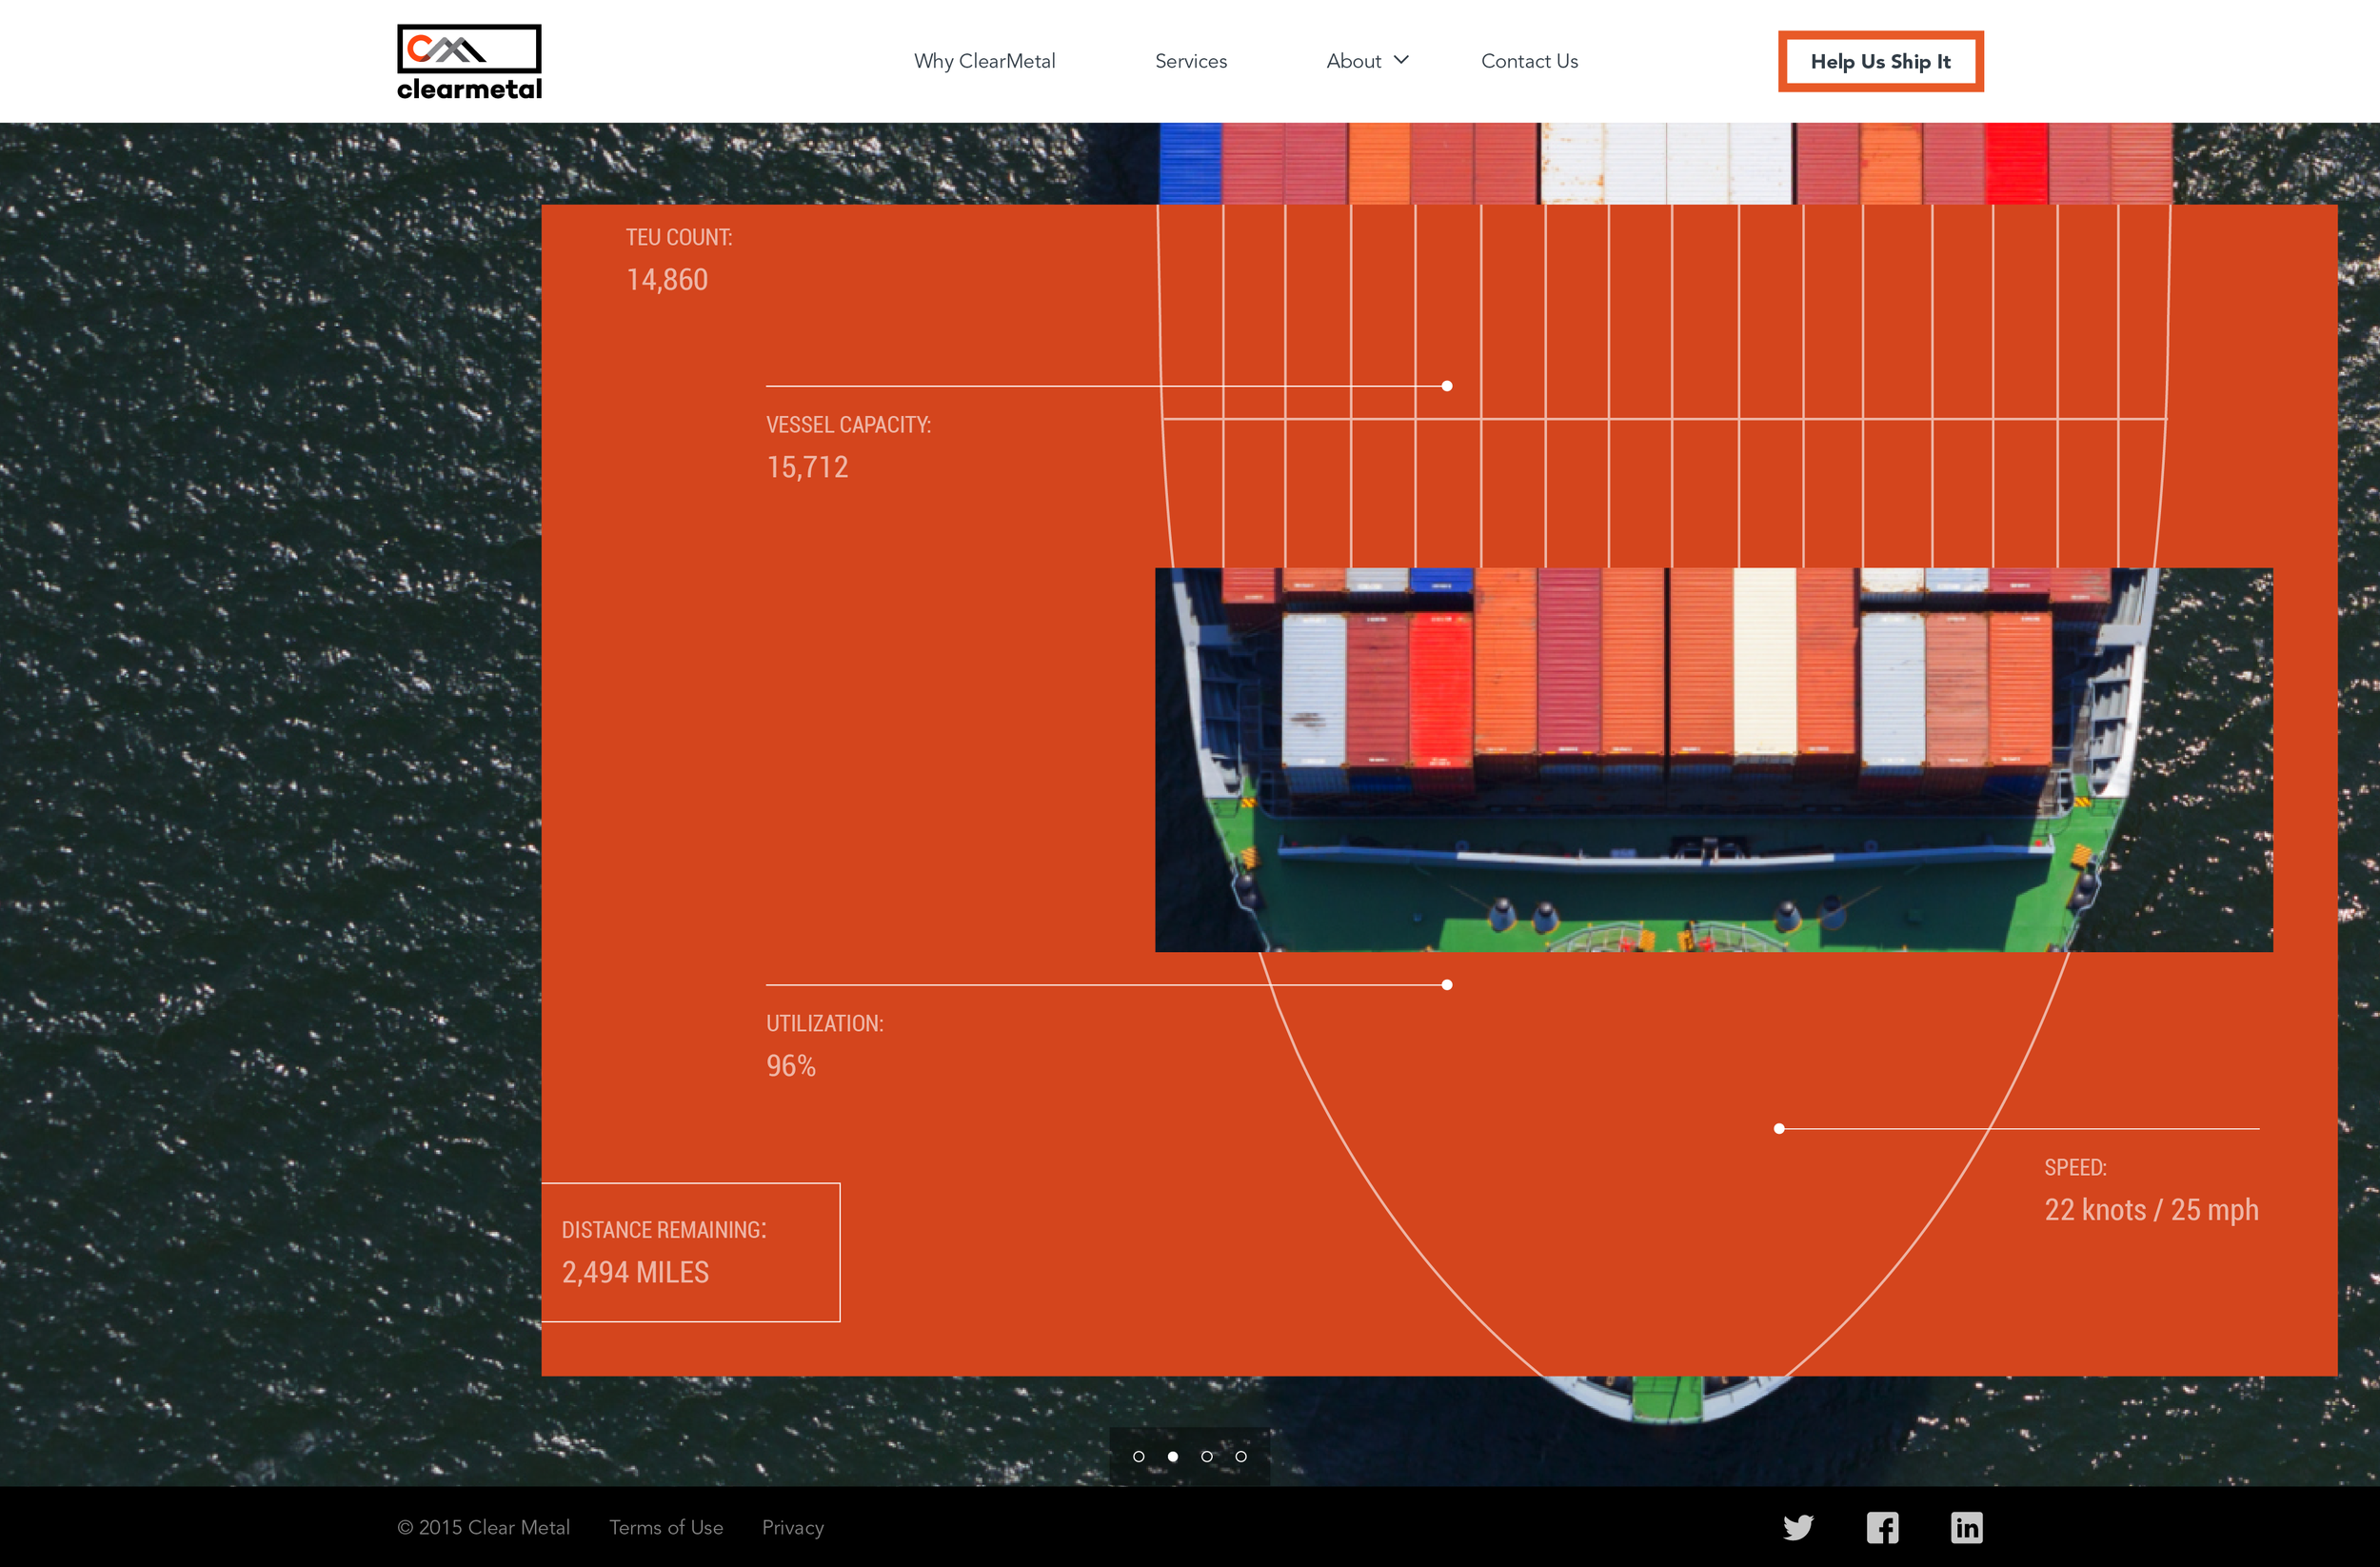Open the About menu item

1353,61
